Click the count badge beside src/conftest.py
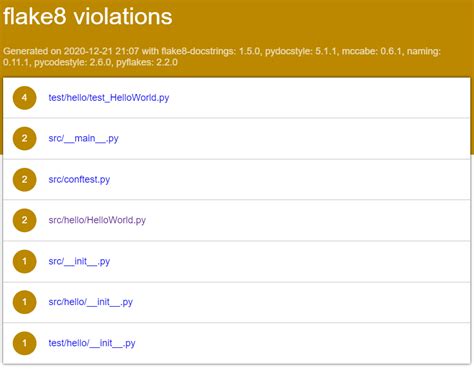Image resolution: width=474 pixels, height=370 pixels. [x=24, y=180]
